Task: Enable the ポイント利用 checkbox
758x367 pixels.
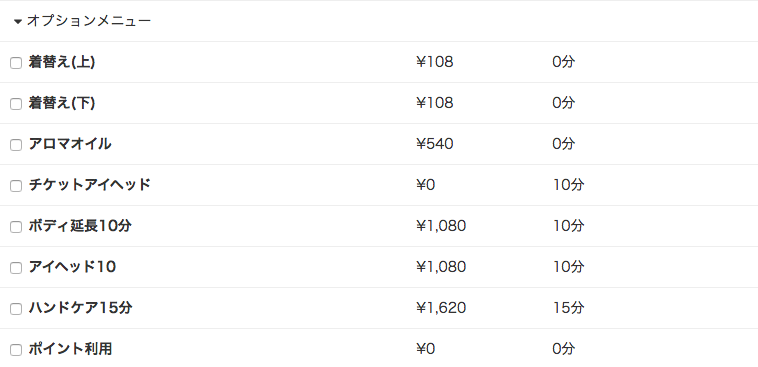Action: 16,350
